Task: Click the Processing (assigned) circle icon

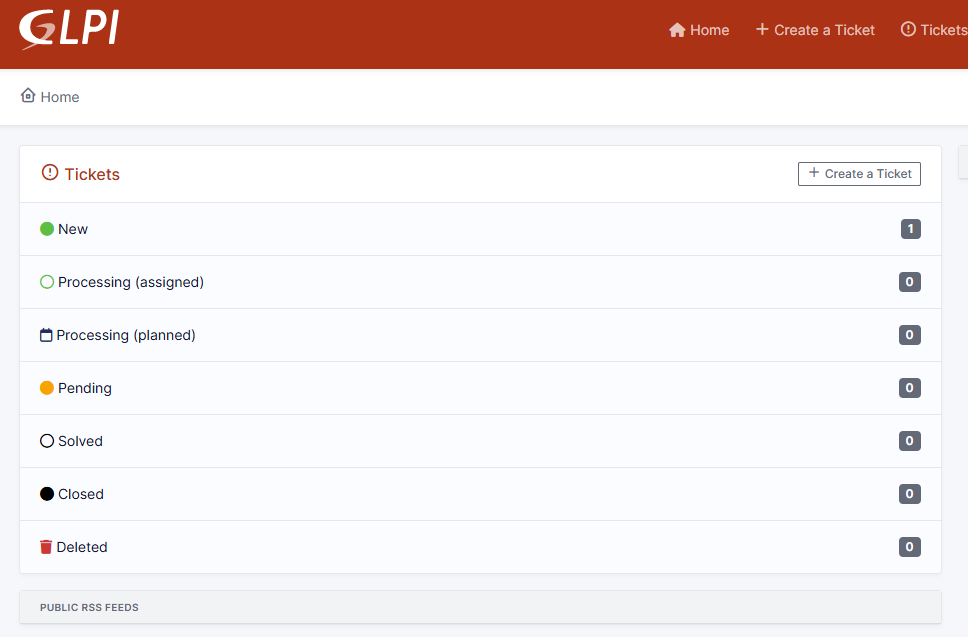Action: point(47,282)
